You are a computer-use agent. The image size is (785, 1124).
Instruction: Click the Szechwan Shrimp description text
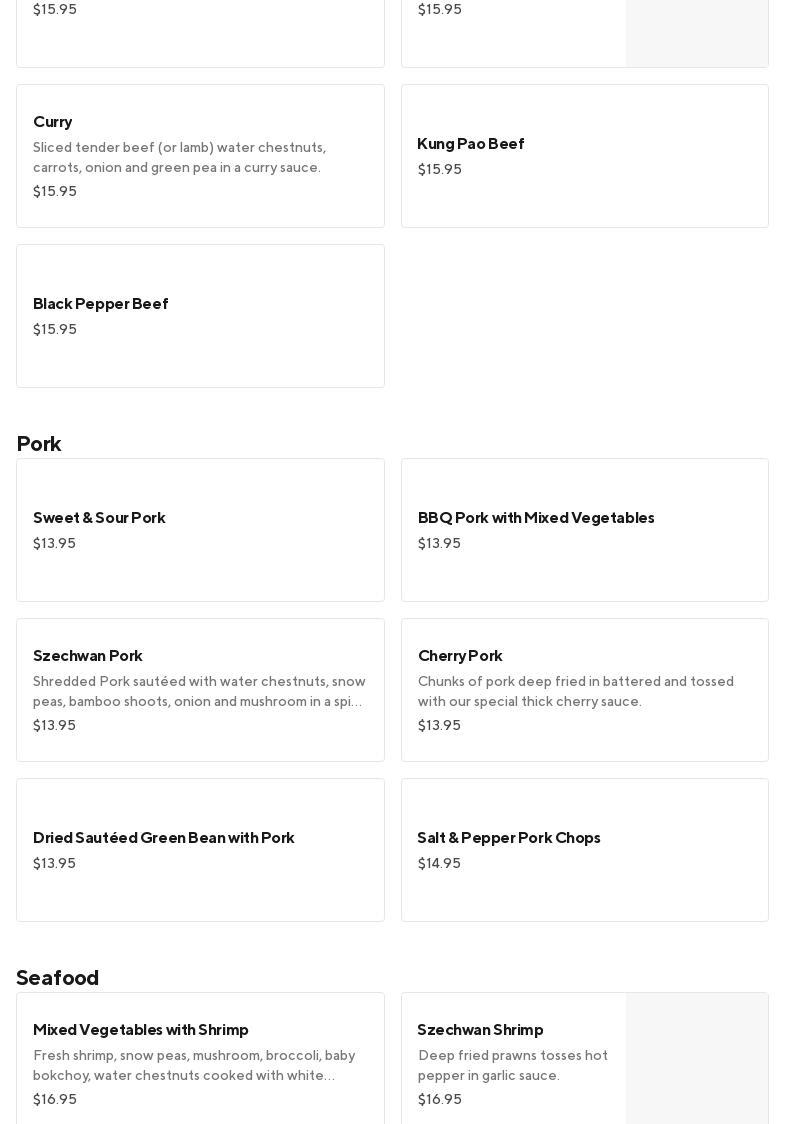[x=513, y=1066]
